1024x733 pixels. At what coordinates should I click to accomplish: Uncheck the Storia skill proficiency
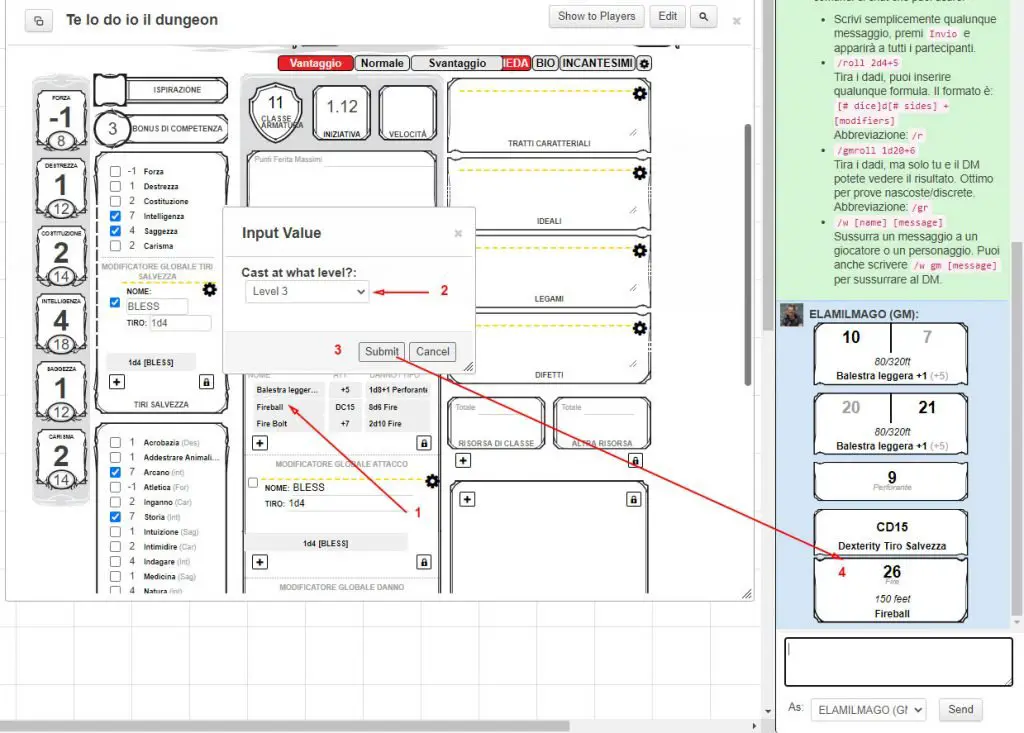pyautogui.click(x=116, y=517)
